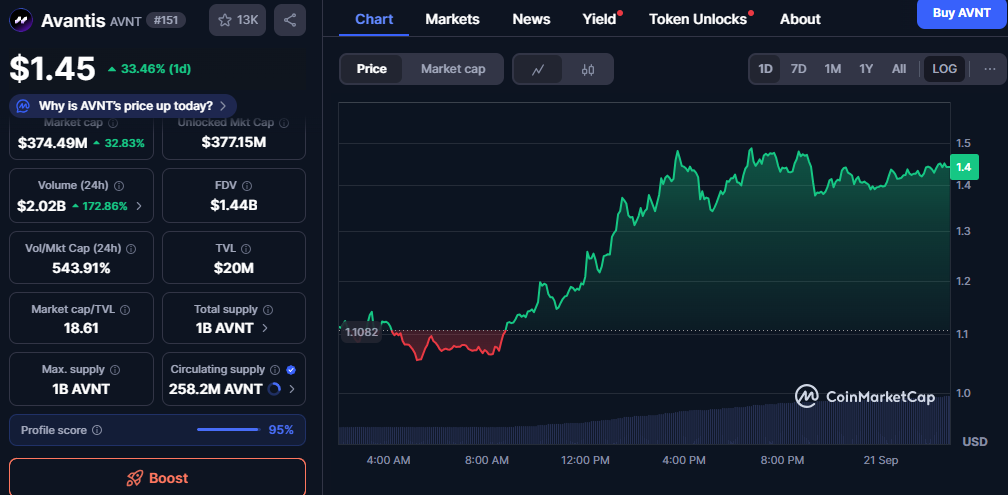Click the Profile score progress bar
The height and width of the screenshot is (495, 1008).
click(x=228, y=430)
